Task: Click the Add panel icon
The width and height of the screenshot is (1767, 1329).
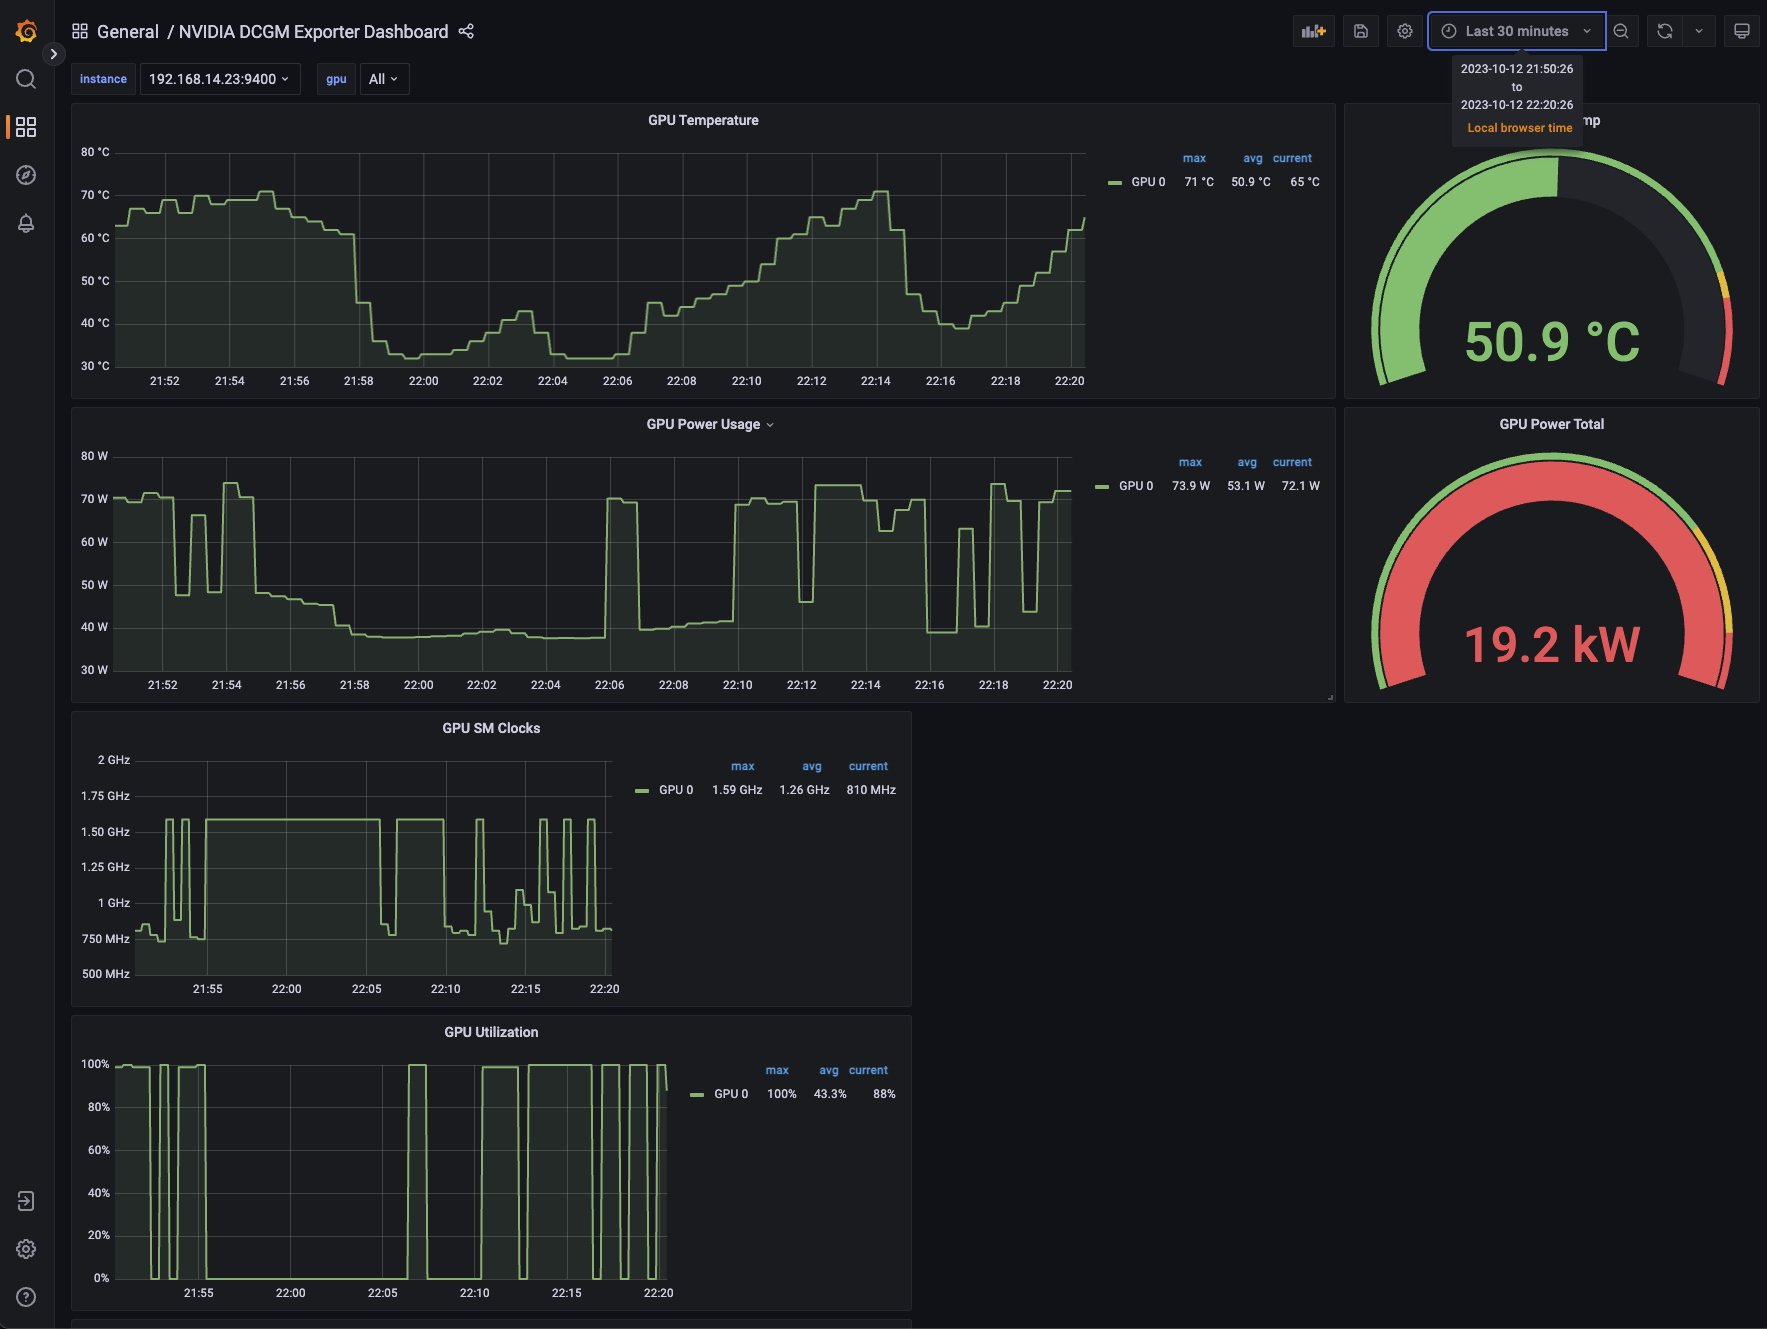Action: (1313, 31)
